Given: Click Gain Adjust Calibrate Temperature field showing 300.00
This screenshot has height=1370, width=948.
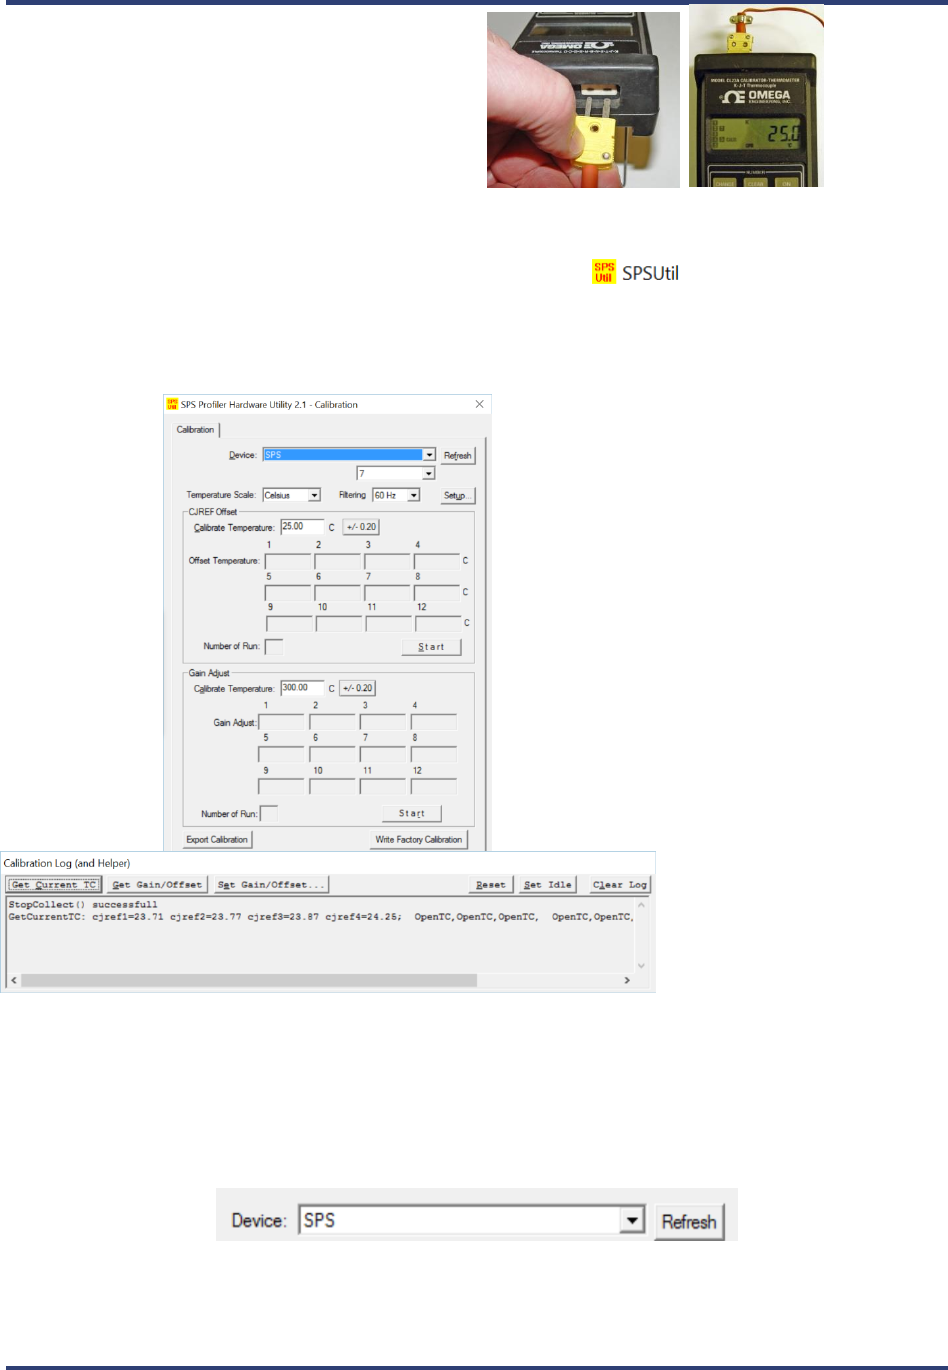Looking at the screenshot, I should pyautogui.click(x=302, y=688).
